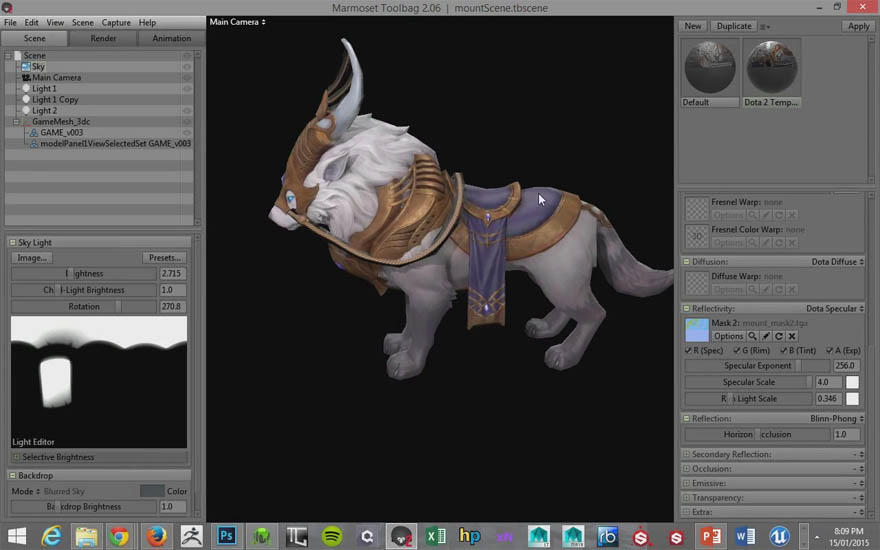Toggle the B (Tint) checkbox
Screen dimensions: 880x550
(x=783, y=350)
